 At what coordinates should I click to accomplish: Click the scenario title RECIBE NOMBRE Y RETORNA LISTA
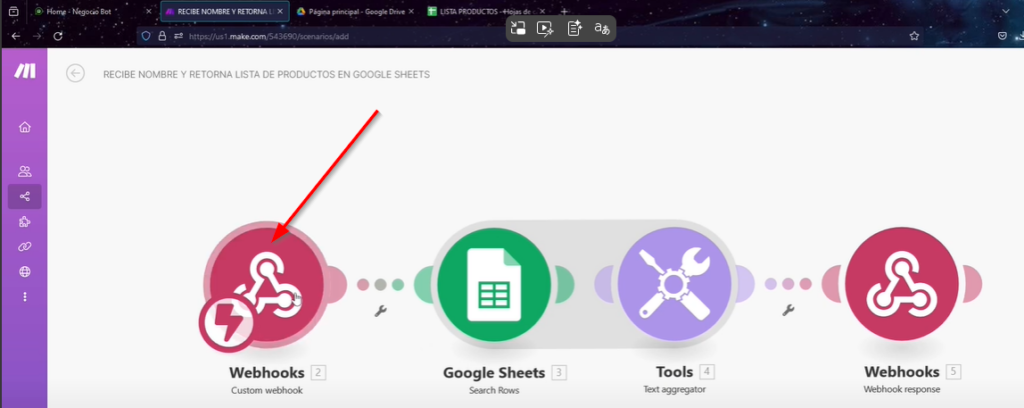point(266,74)
